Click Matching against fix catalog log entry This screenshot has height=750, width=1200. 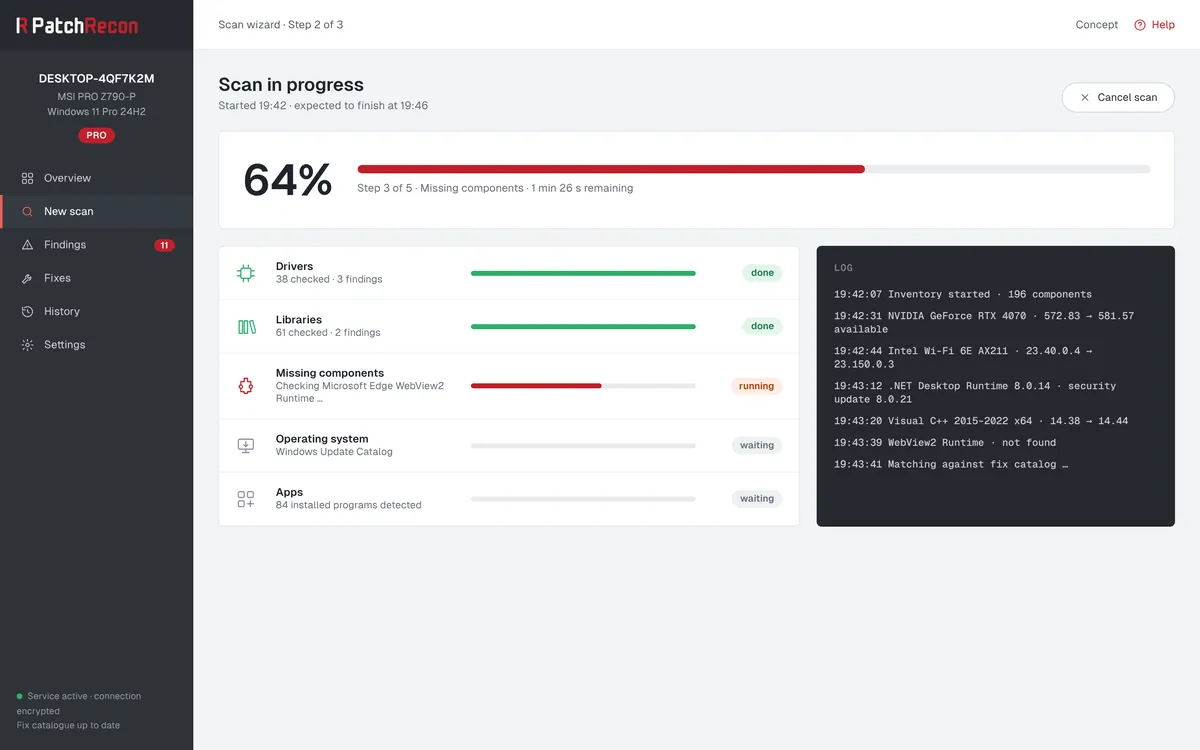pyautogui.click(x=951, y=464)
